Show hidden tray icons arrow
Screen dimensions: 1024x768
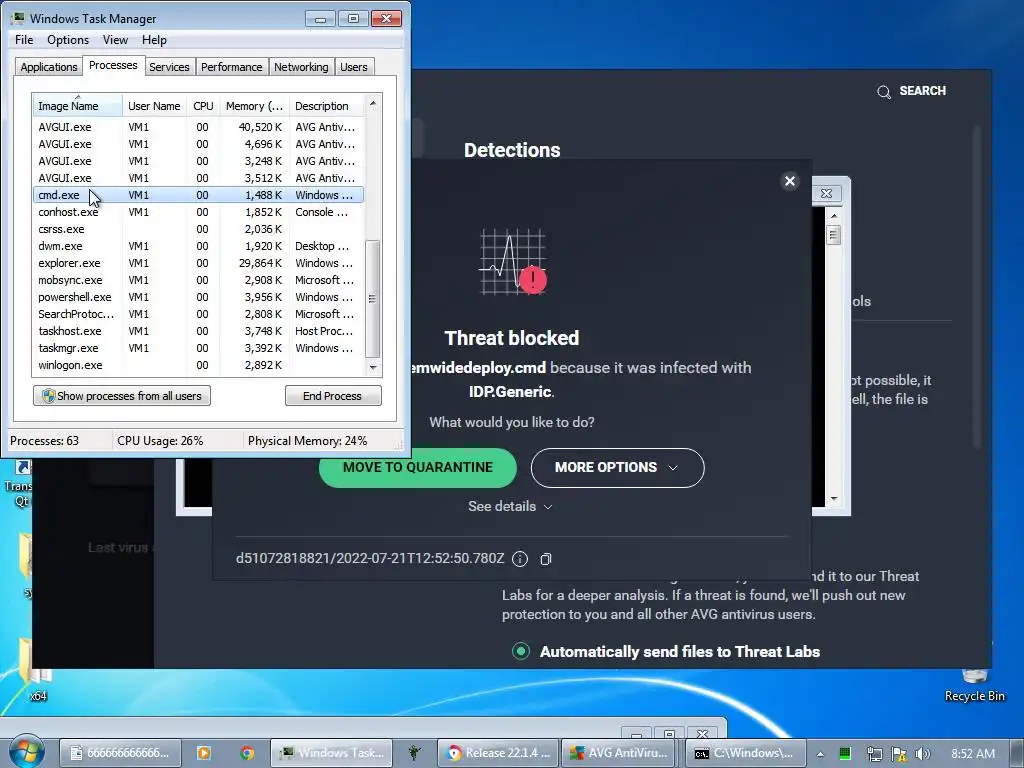(820, 754)
